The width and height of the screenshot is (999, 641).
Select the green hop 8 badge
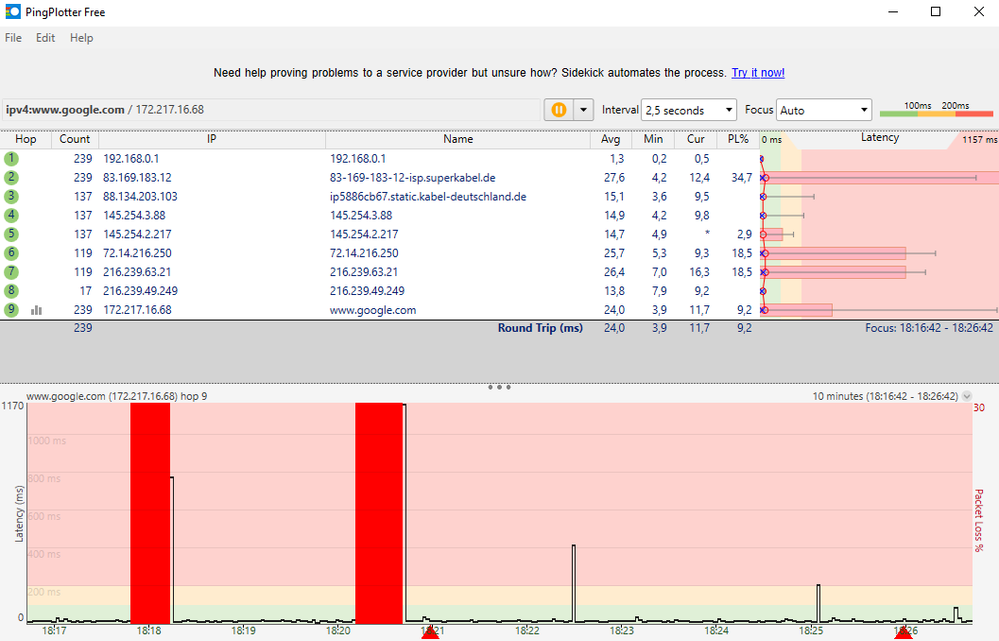click(9, 291)
